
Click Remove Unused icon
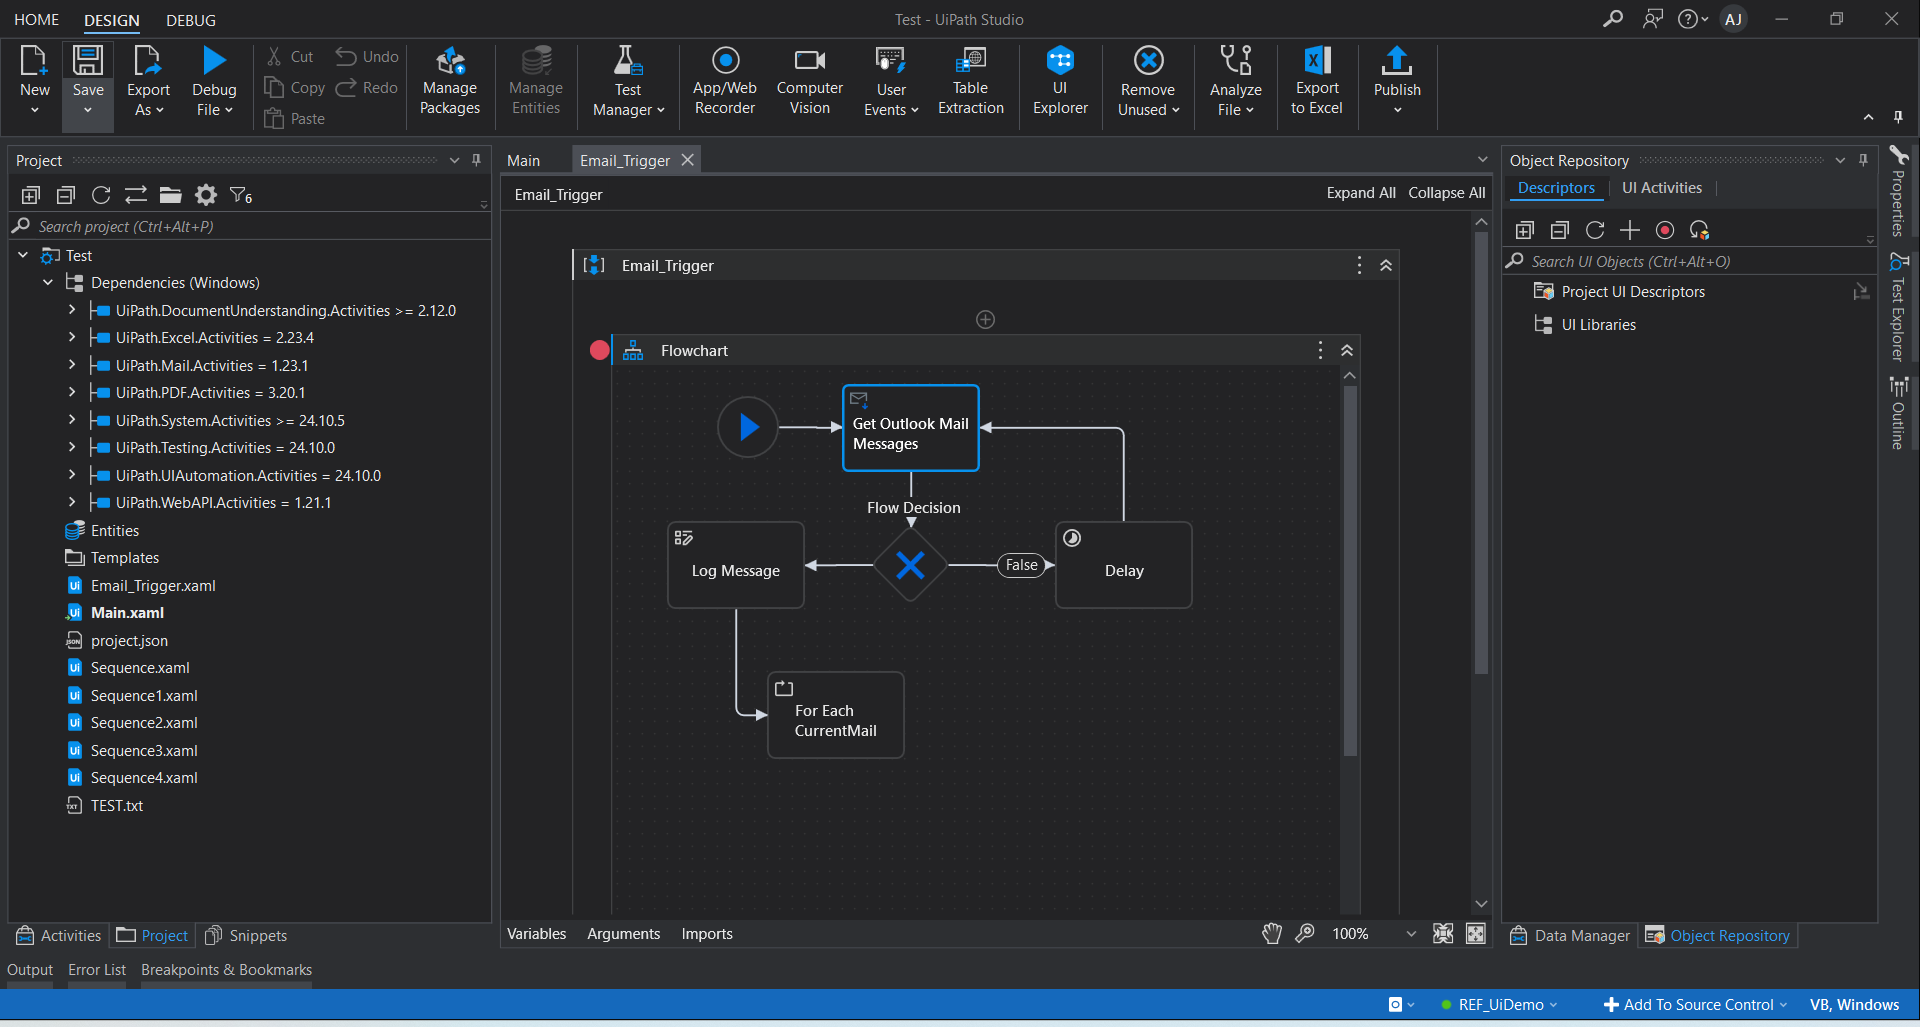pos(1149,61)
